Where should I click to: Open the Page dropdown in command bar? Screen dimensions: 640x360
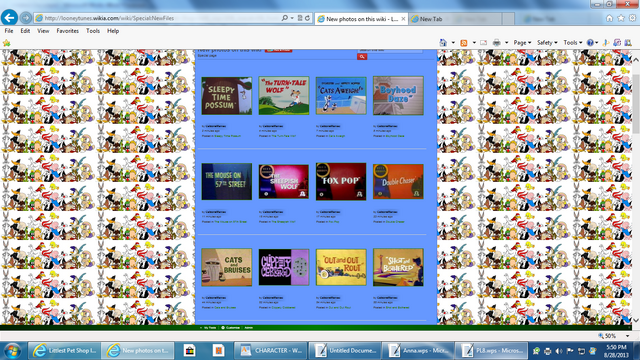pos(522,42)
